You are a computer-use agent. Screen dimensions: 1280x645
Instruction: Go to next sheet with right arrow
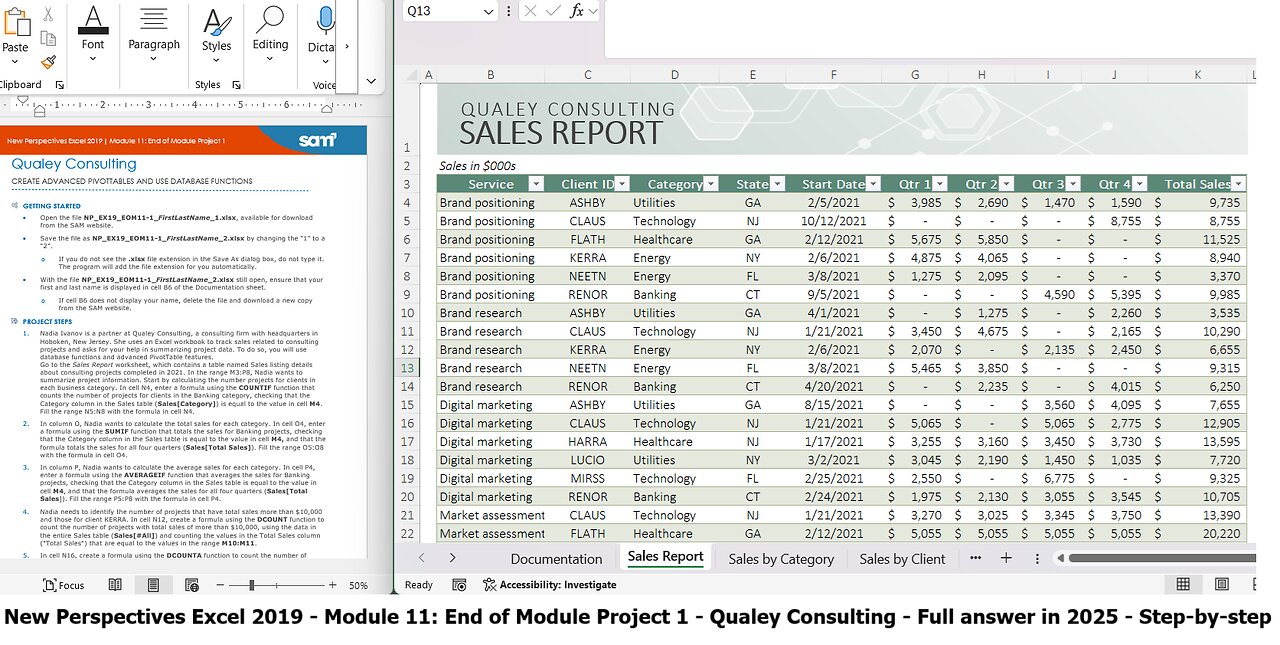(452, 558)
